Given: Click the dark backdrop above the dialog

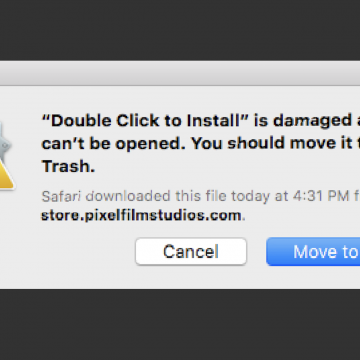Looking at the screenshot, I should 180,30.
